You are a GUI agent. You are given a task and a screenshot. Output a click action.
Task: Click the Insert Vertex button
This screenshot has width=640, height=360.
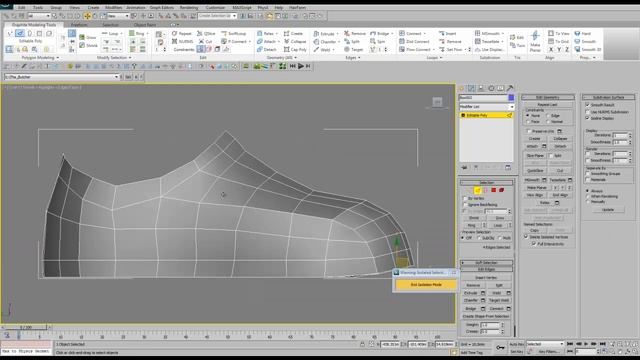486,278
